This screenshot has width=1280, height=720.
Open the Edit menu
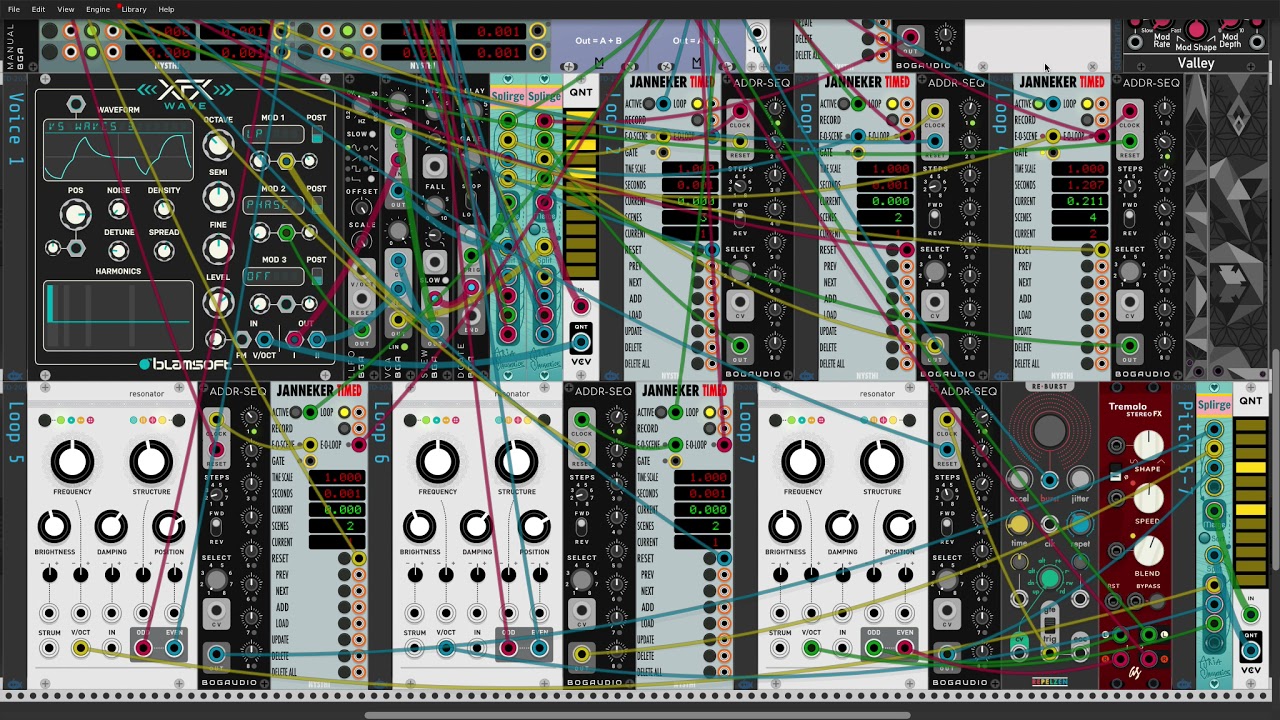38,9
